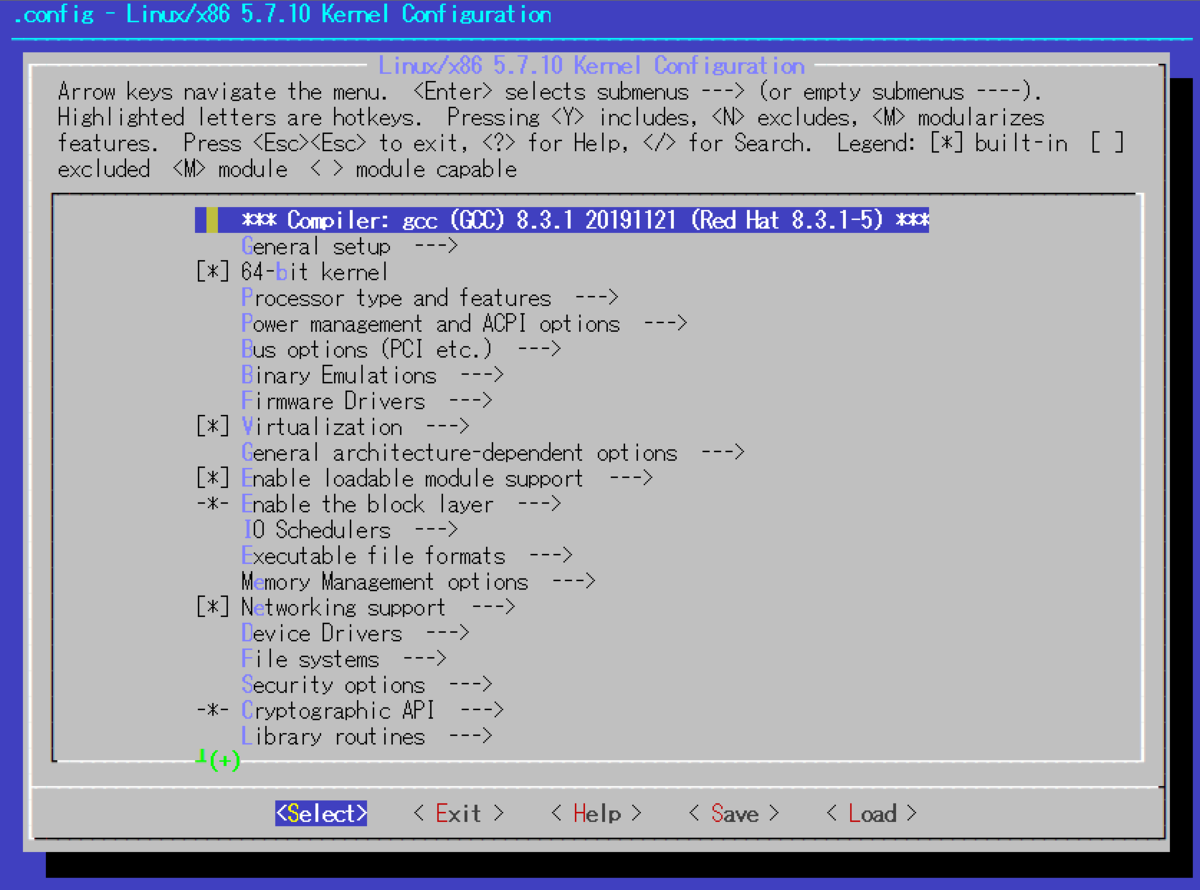Open Bus options (PCI etc.) submenu
Image resolution: width=1200 pixels, height=890 pixels.
click(x=401, y=350)
